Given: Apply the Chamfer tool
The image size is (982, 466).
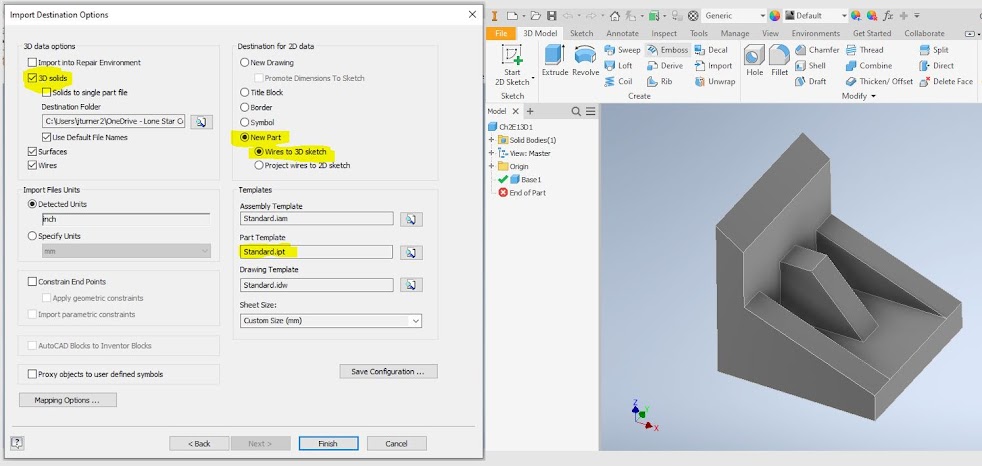Looking at the screenshot, I should tap(817, 50).
